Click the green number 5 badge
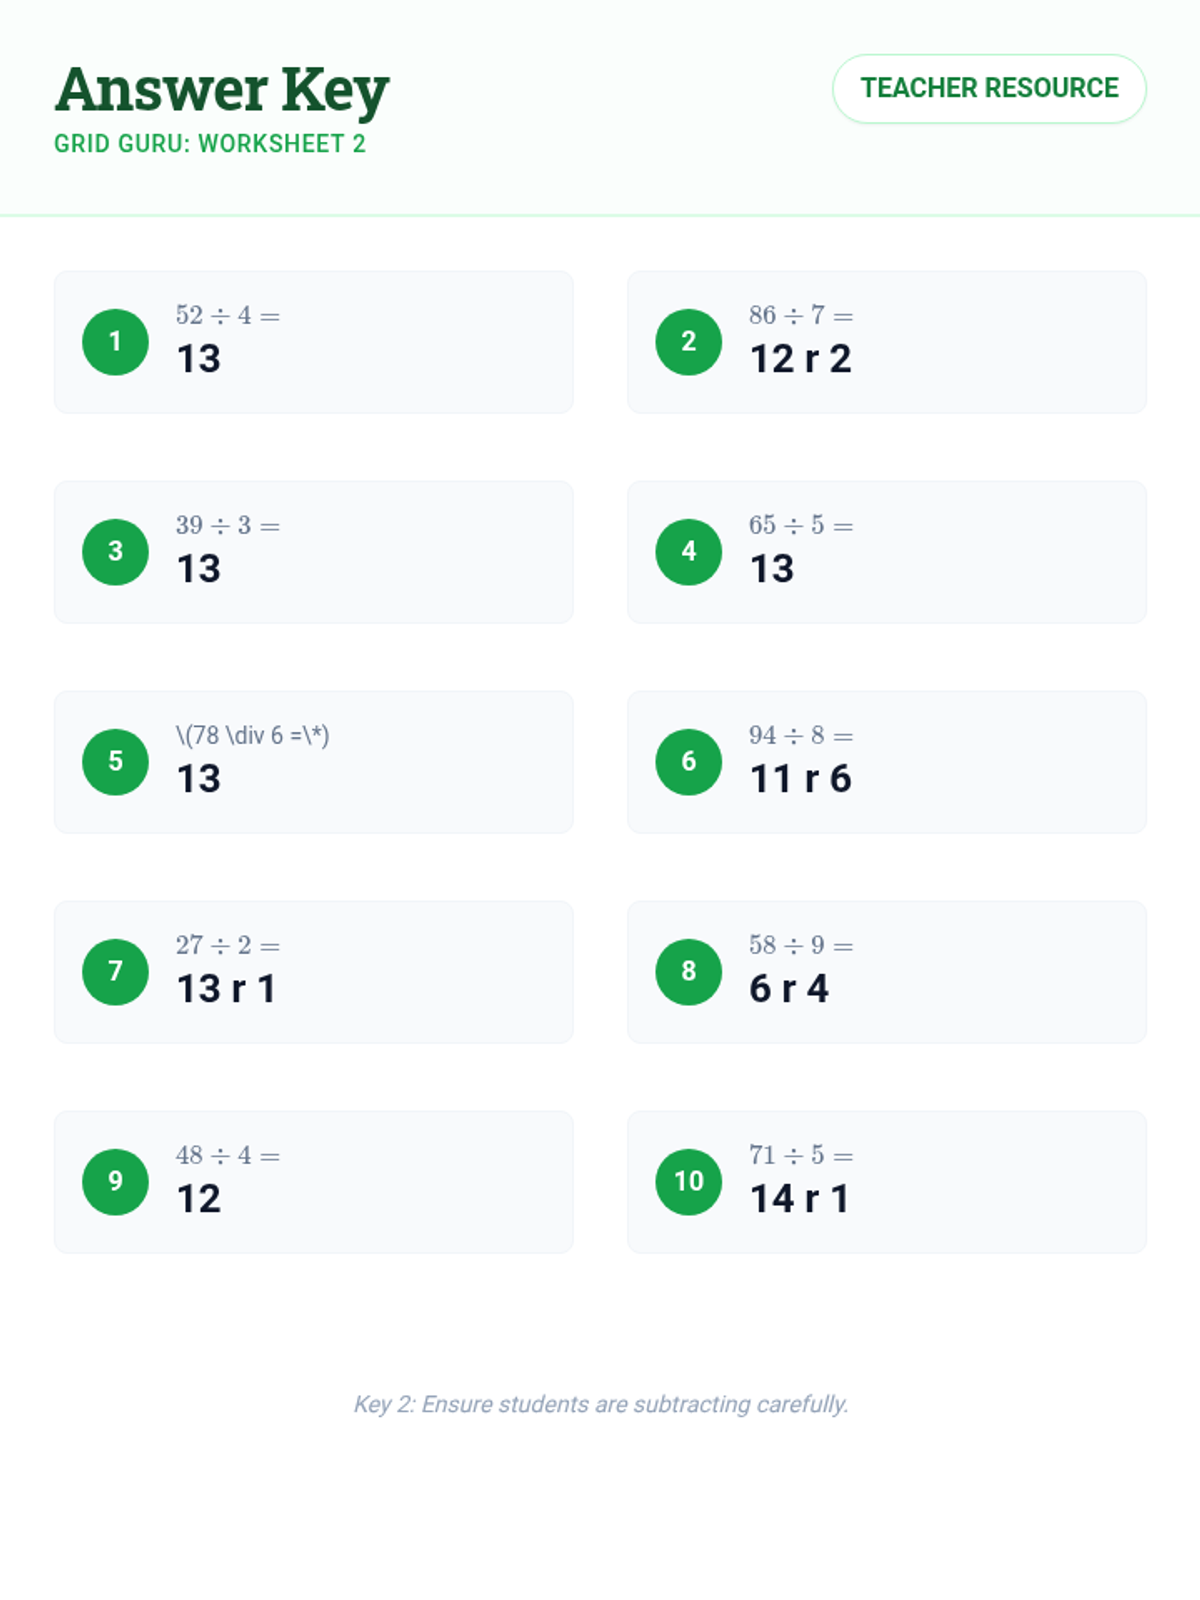1200x1600 pixels. pyautogui.click(x=115, y=762)
